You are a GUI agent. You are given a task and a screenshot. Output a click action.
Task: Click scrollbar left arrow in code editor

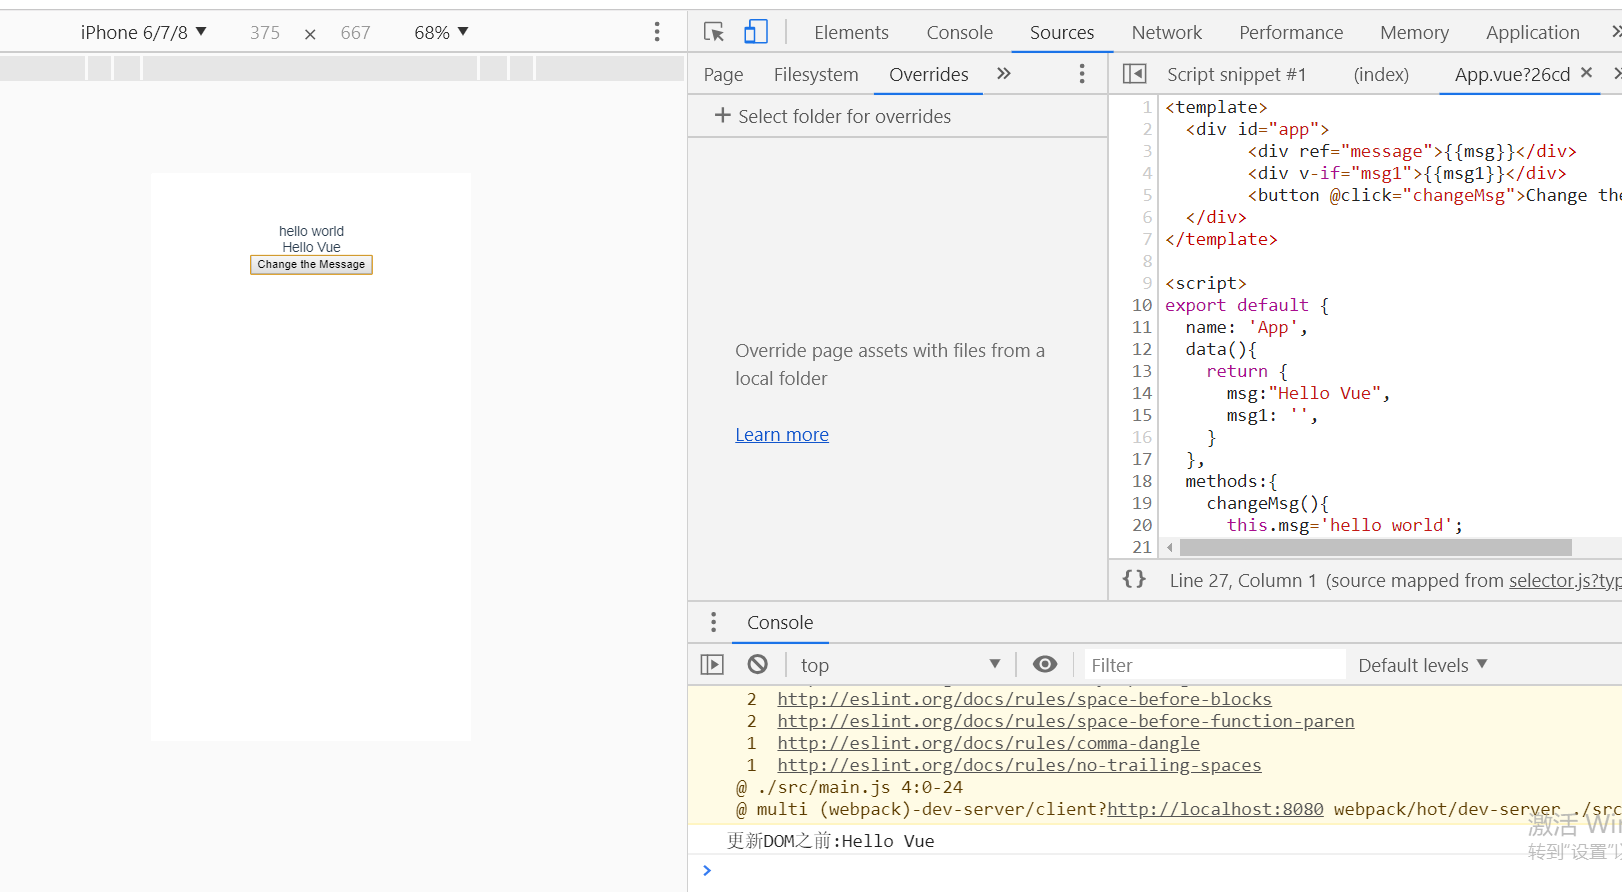tap(1169, 547)
